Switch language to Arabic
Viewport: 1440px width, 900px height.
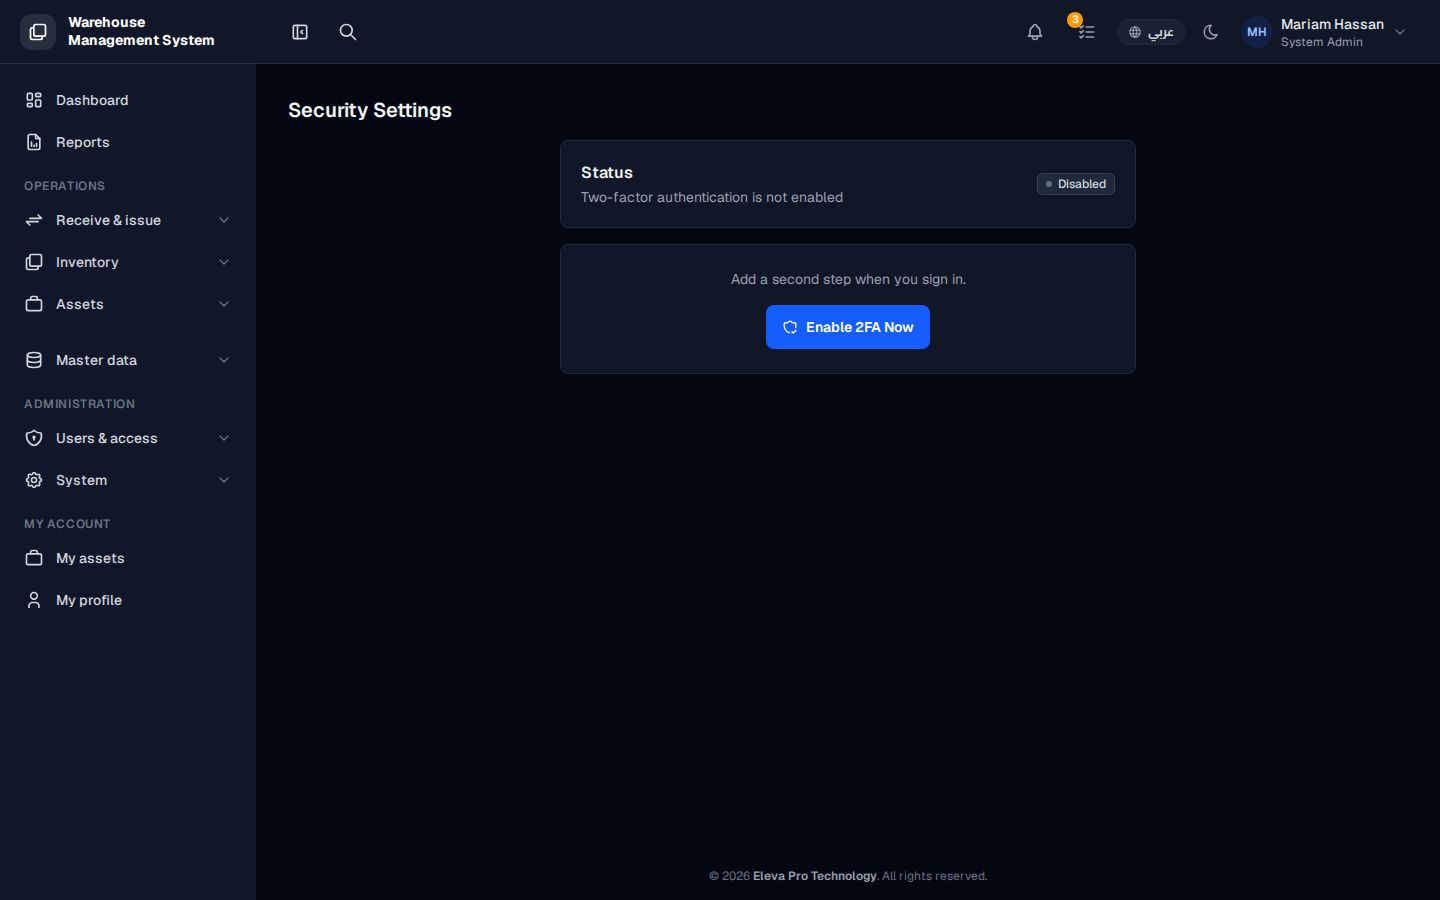point(1151,32)
